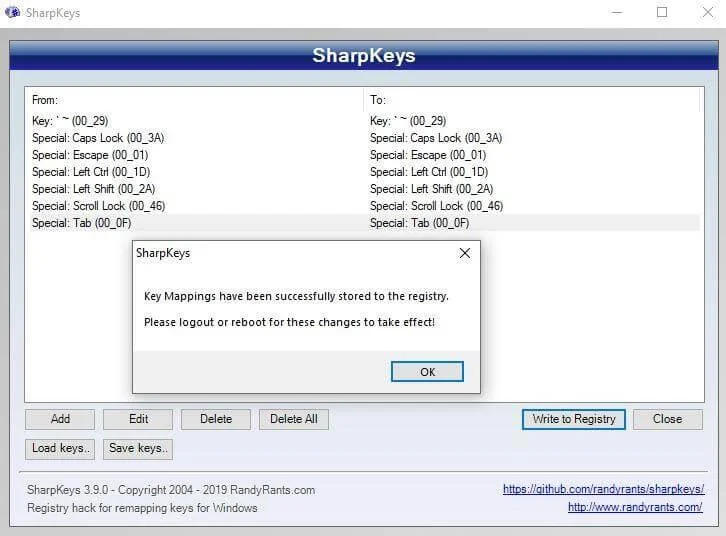Screen dimensions: 726x536
Task: Click the Delete All button
Action: click(x=294, y=419)
